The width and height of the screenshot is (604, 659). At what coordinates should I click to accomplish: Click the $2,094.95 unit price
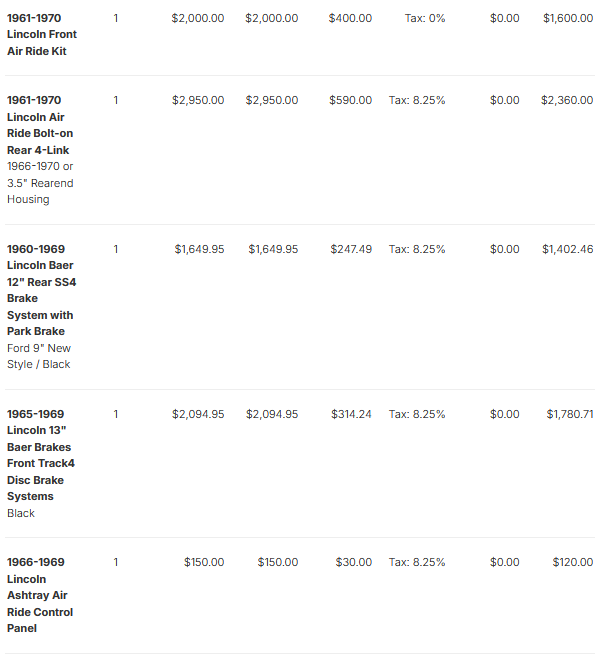pos(198,414)
